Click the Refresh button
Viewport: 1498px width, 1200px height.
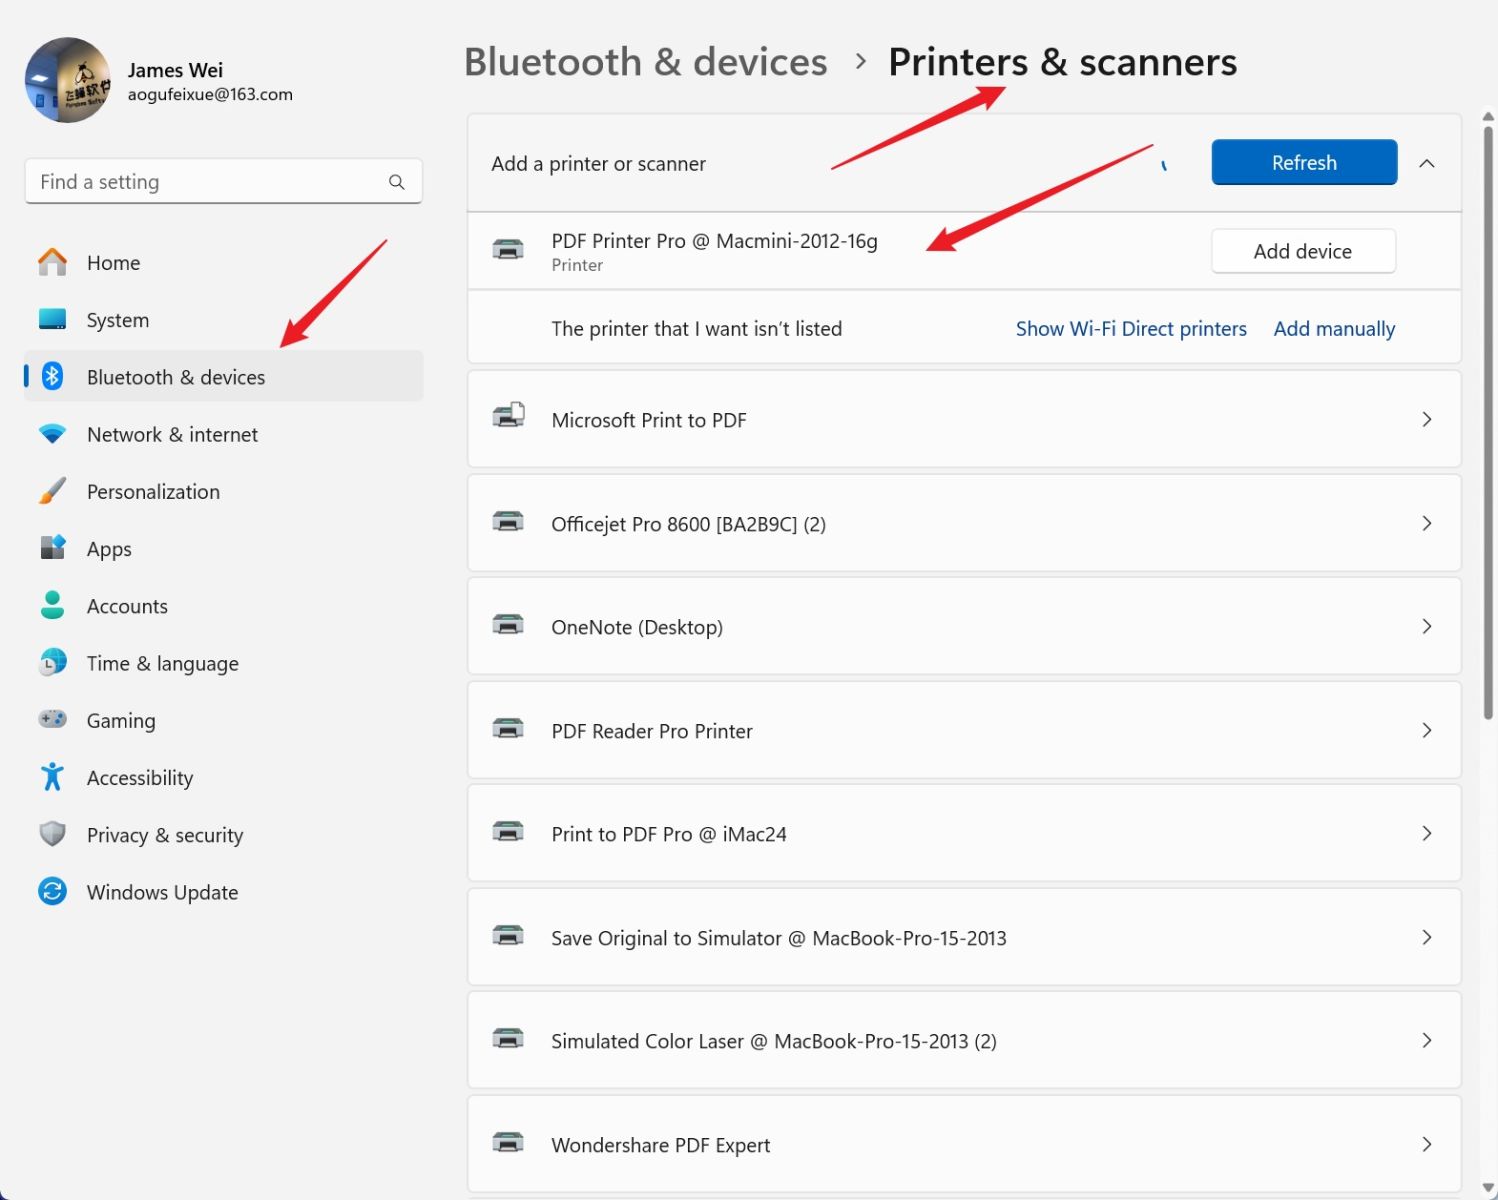(x=1304, y=162)
